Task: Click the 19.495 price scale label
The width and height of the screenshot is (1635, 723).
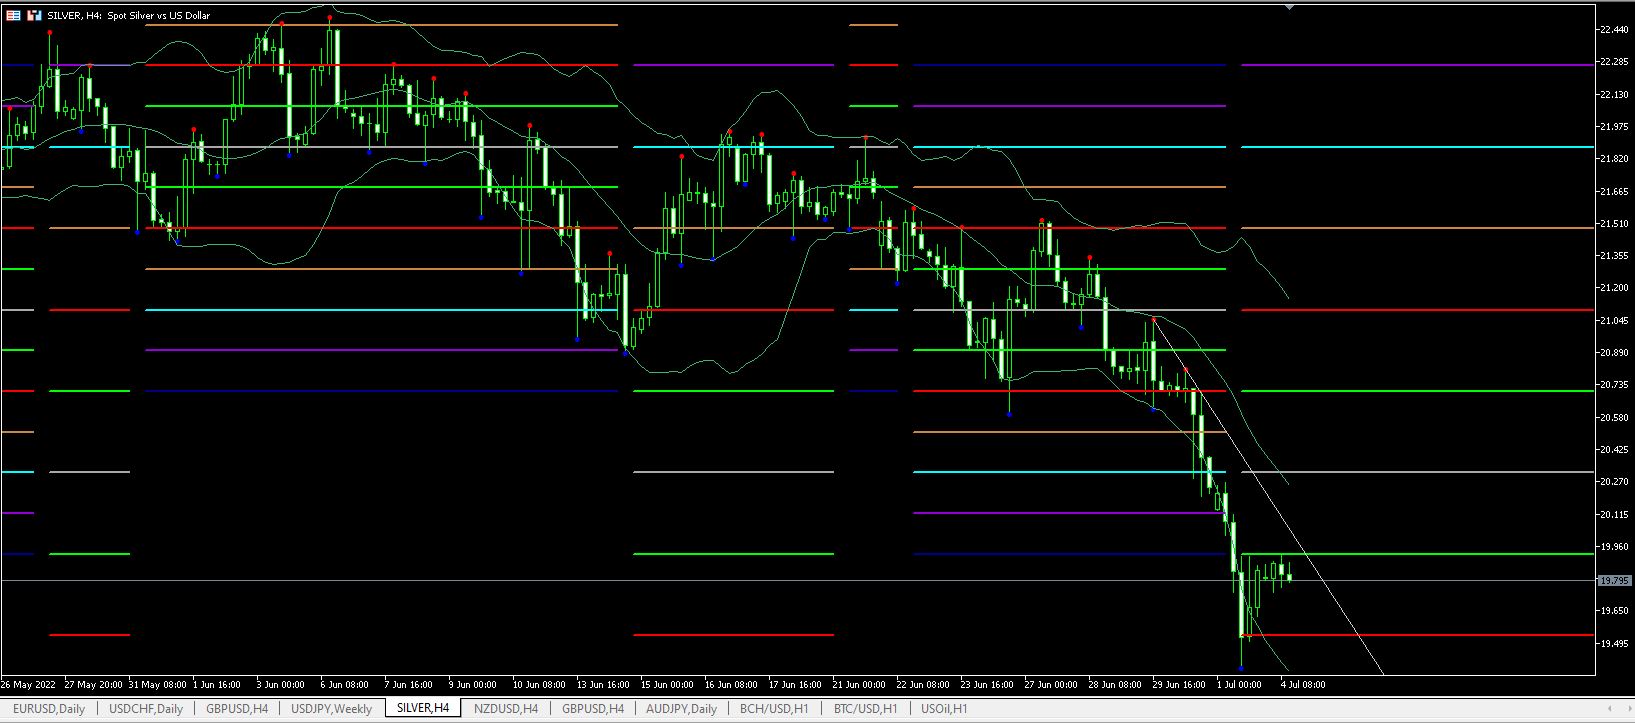Action: pos(1614,644)
